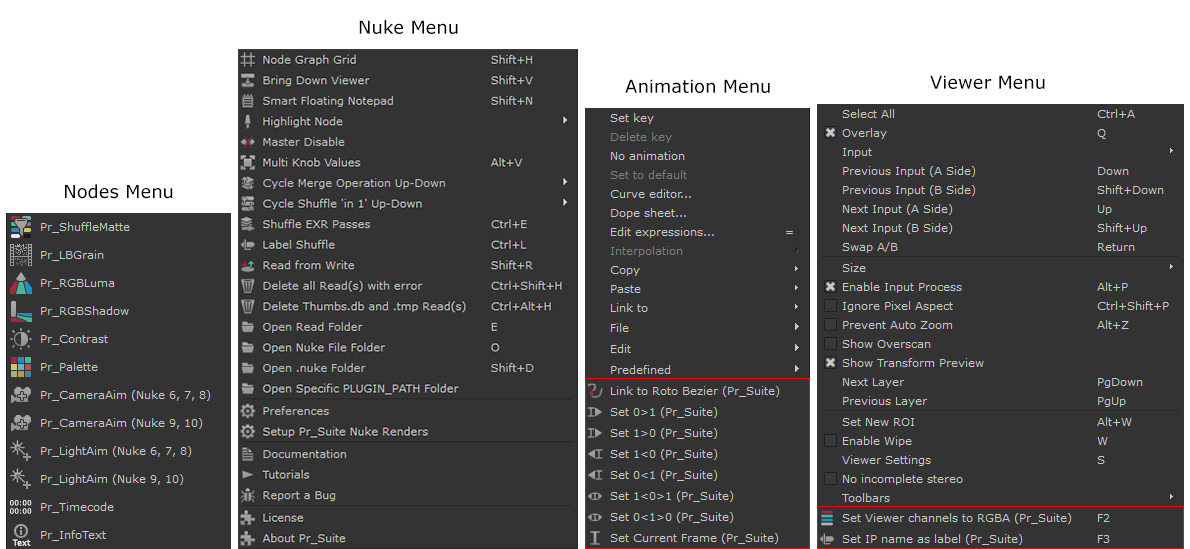Select Curve editor... menu entry
Screen dimensions: 1190x549
650,194
